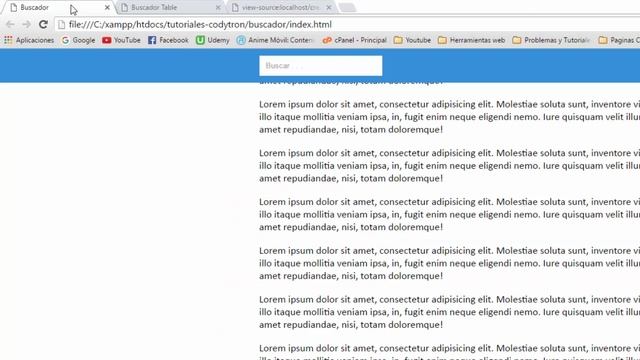Open the Facebook bookmark
Viewport: 640px width, 360px height.
click(x=168, y=40)
